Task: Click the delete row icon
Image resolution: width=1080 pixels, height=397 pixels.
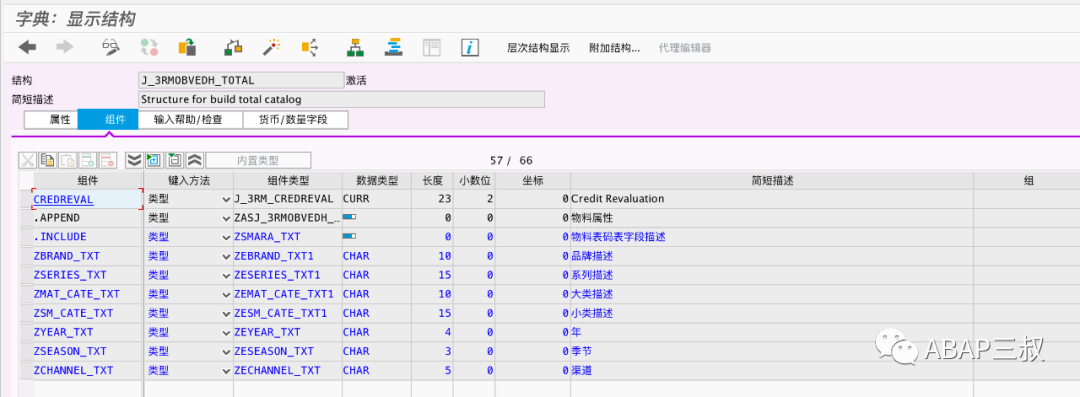Action: coord(107,160)
